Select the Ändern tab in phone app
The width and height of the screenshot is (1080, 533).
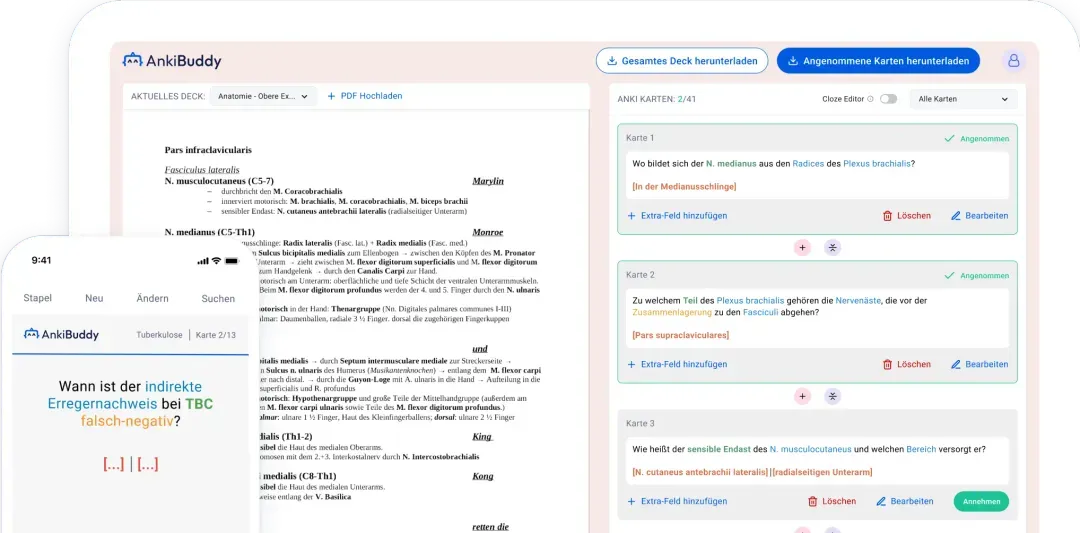coord(152,298)
